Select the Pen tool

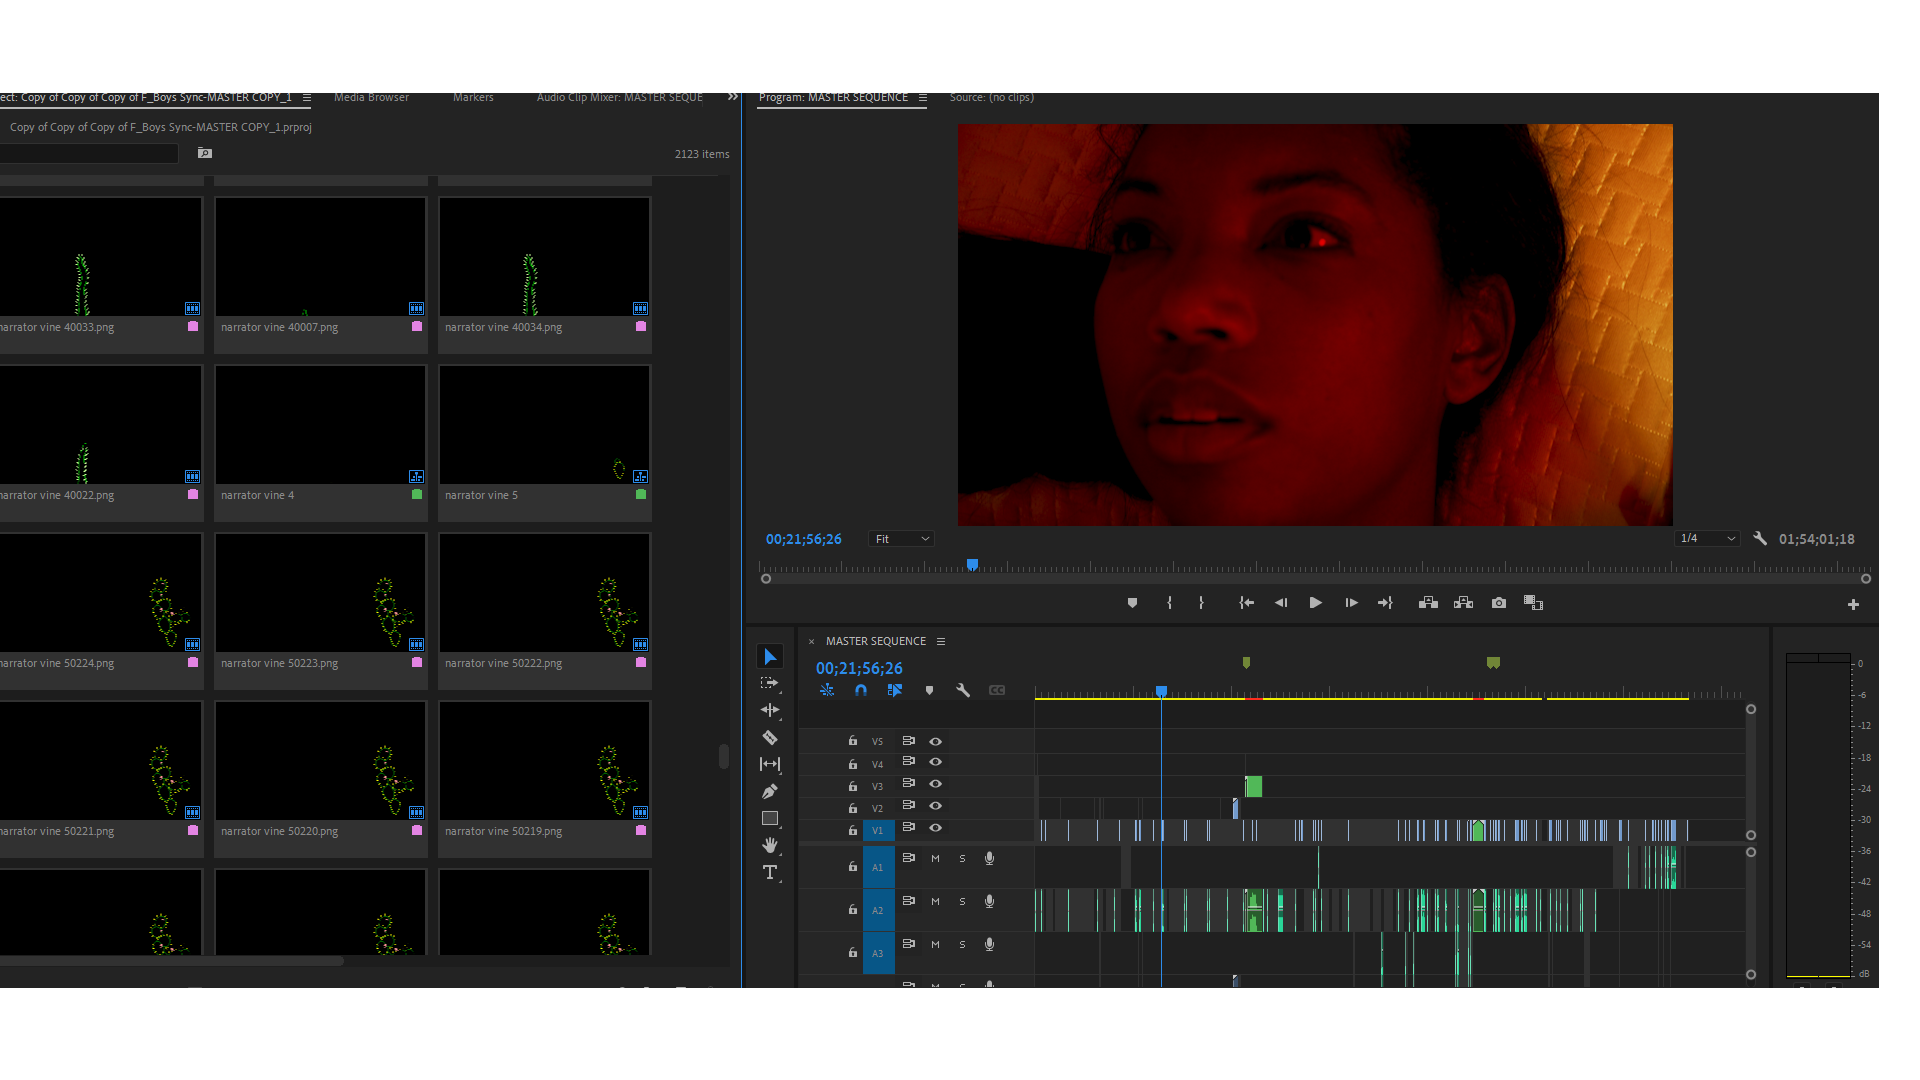coord(769,792)
